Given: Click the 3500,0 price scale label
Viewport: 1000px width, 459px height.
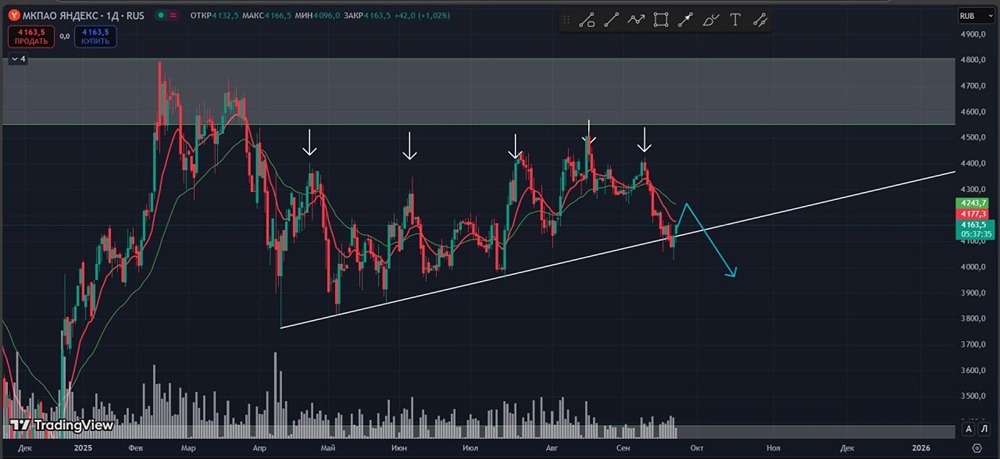Looking at the screenshot, I should pyautogui.click(x=973, y=396).
